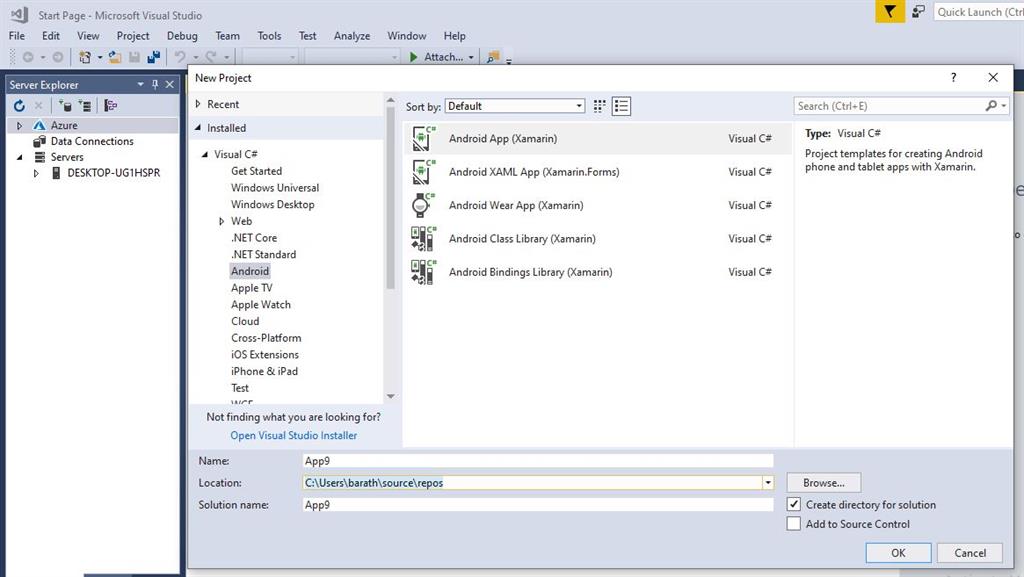Open the Sort by dropdown
Screen dimensions: 1024x577
coord(515,106)
